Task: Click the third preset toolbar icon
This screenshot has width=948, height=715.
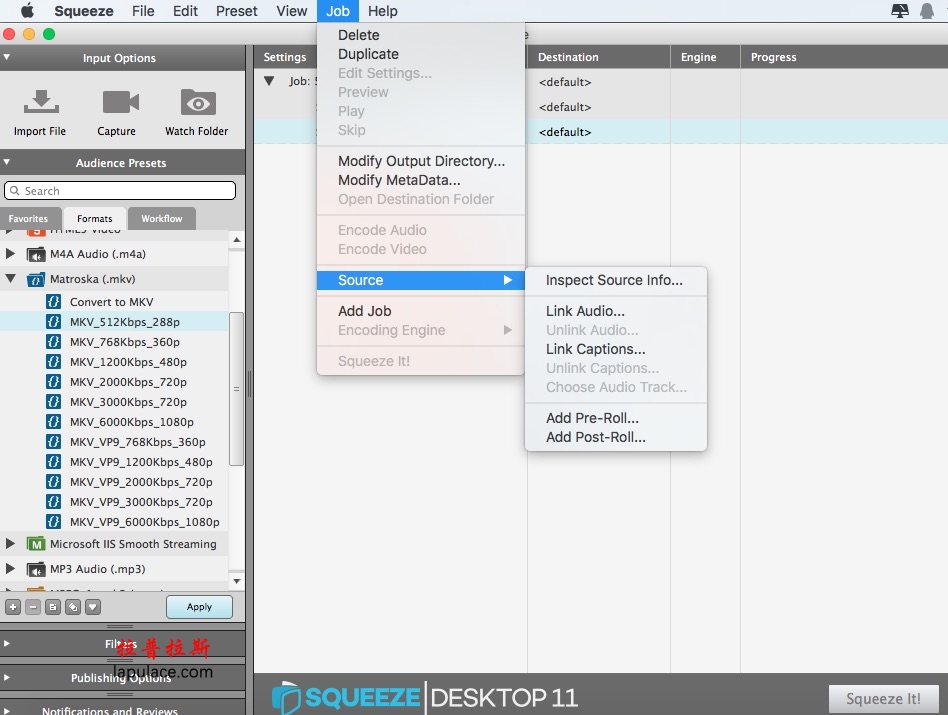Action: pos(53,607)
